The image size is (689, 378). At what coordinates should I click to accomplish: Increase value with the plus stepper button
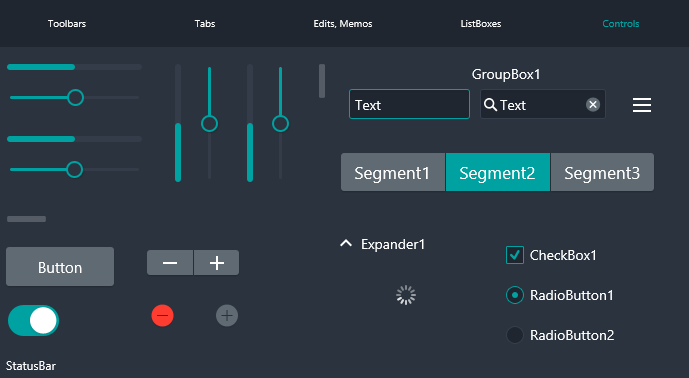(217, 263)
